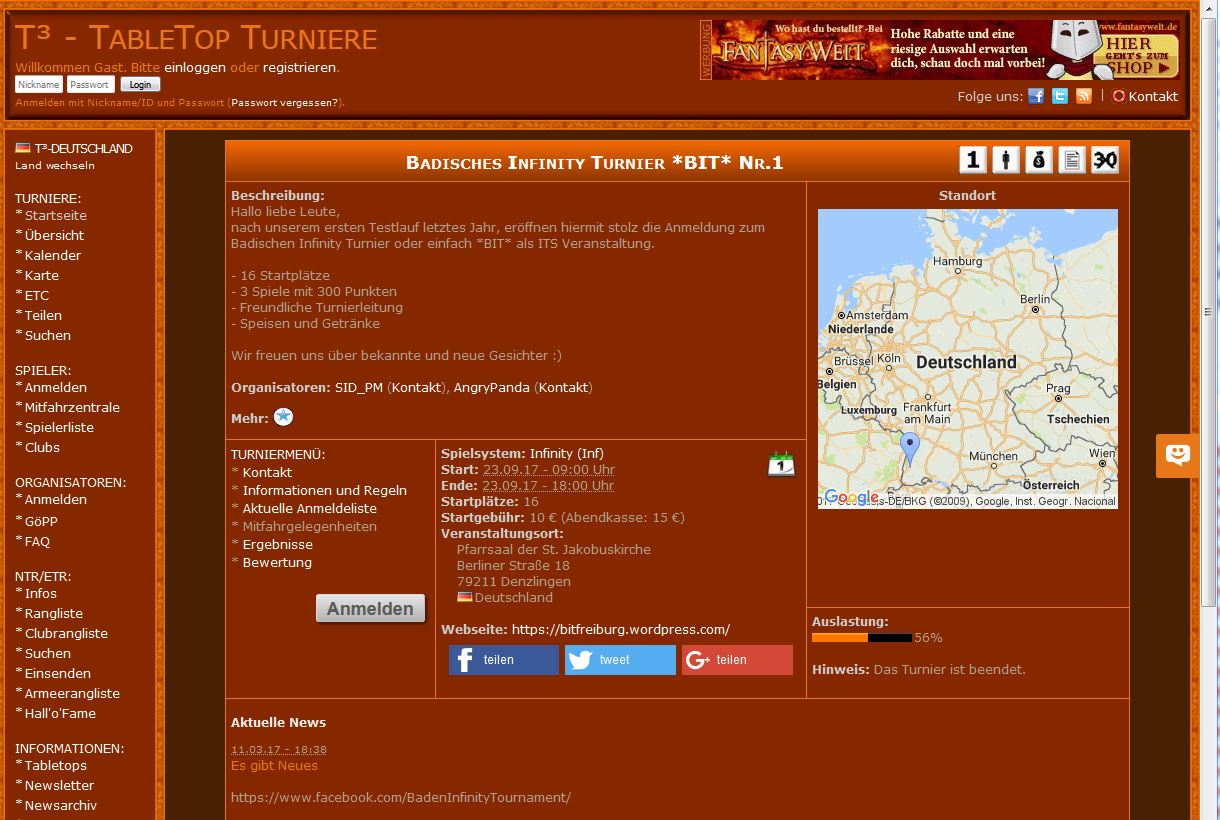Click the blue star icon next to Mehr
Screen dimensions: 1220x820
click(283, 418)
